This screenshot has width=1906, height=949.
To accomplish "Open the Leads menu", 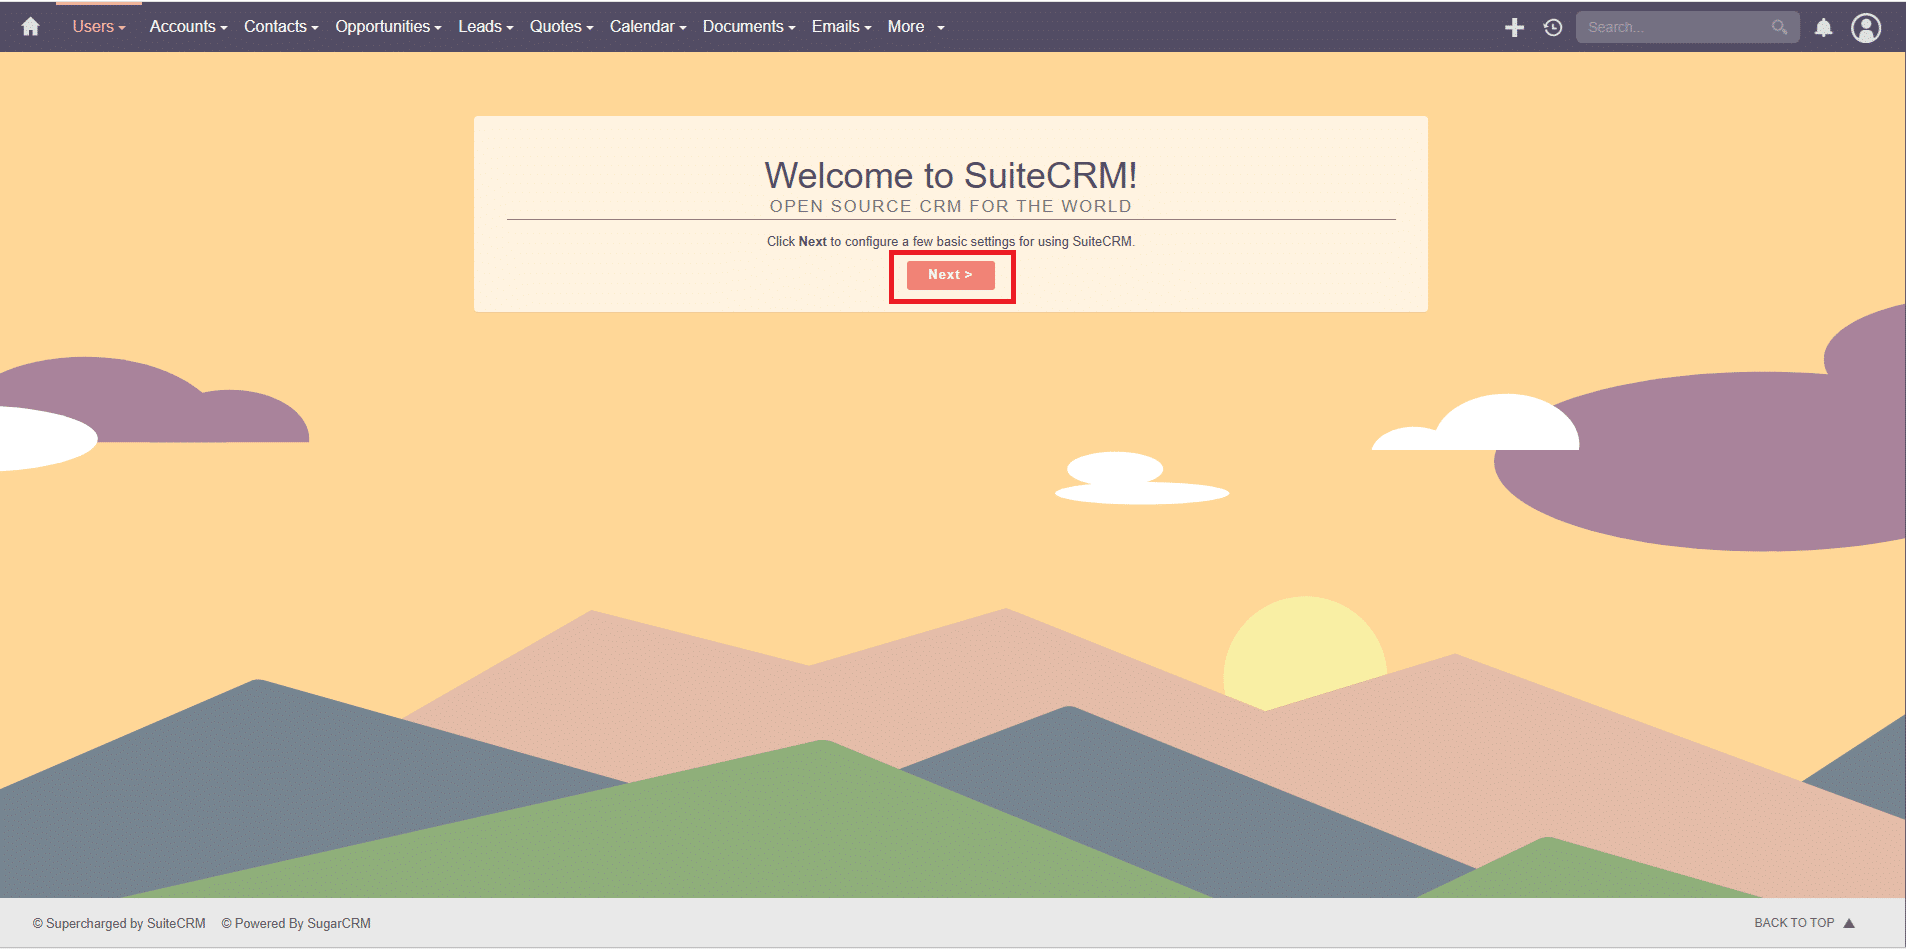I will [485, 27].
